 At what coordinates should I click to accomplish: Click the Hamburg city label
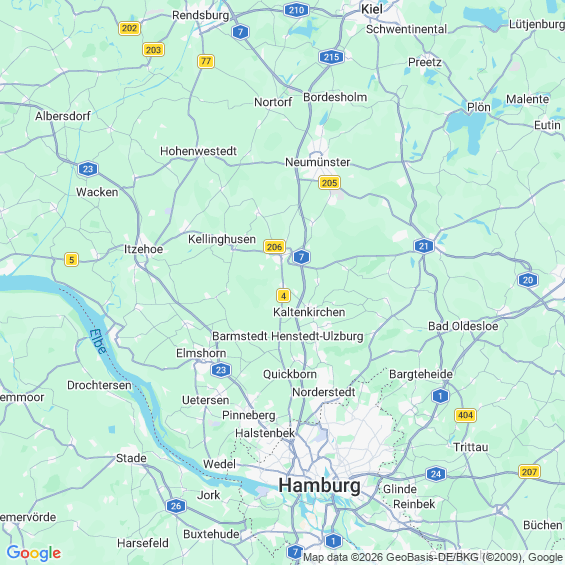[x=319, y=485]
